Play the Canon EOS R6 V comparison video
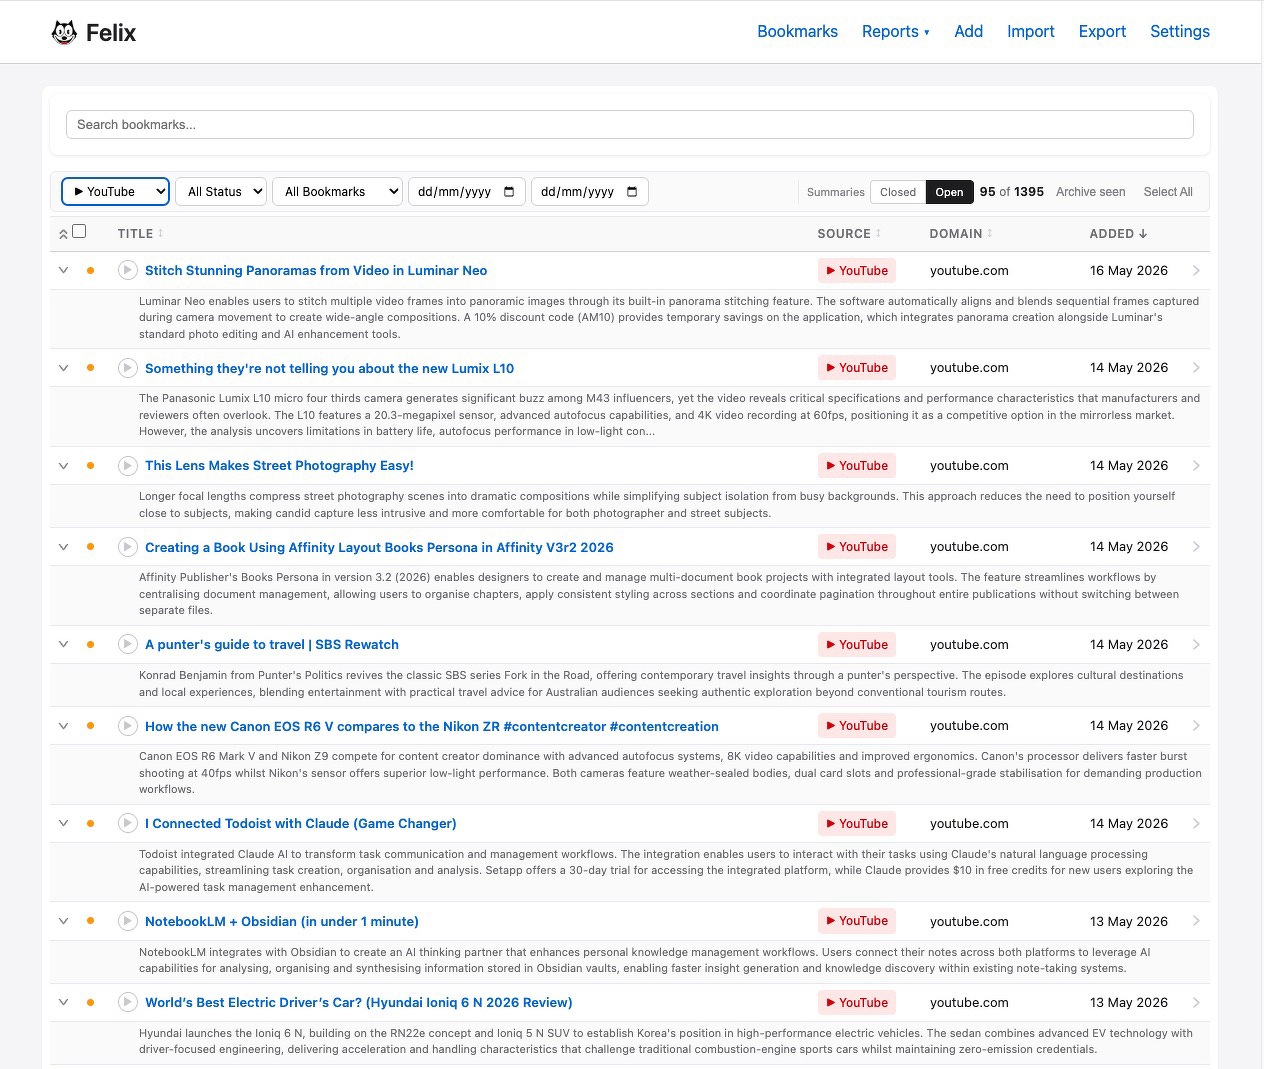Image resolution: width=1264 pixels, height=1069 pixels. pyautogui.click(x=127, y=726)
